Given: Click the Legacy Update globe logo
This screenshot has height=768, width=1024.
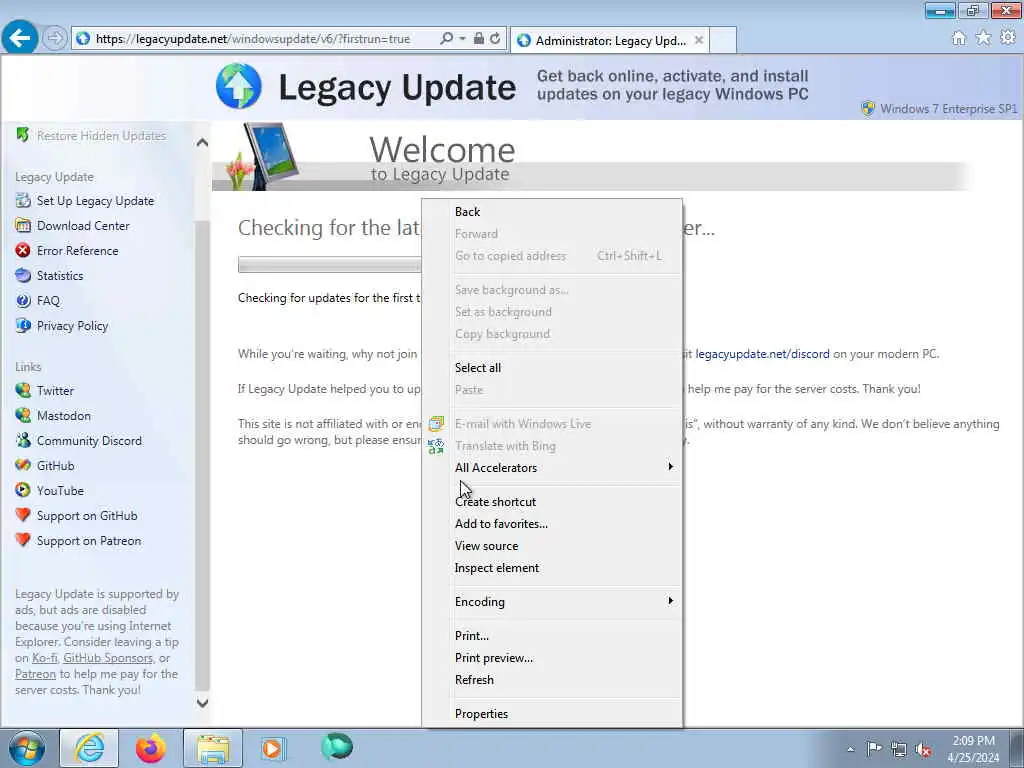Looking at the screenshot, I should (x=239, y=86).
